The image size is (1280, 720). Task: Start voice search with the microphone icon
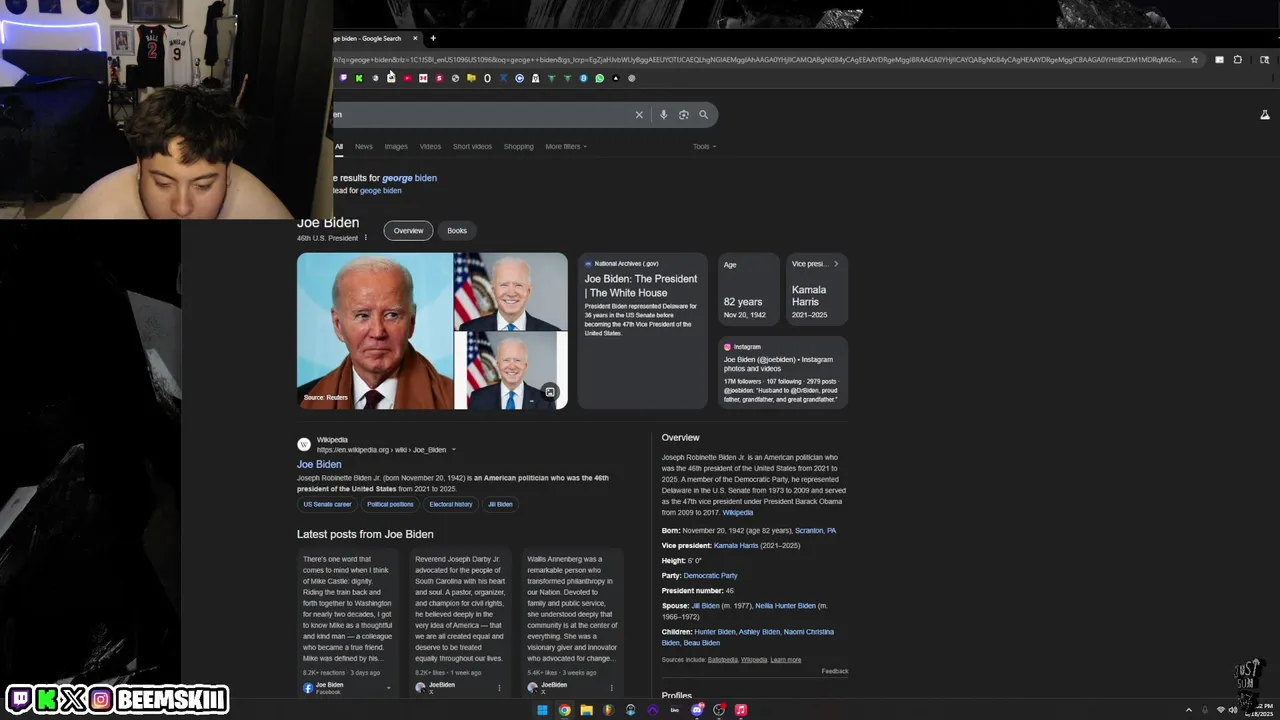663,115
